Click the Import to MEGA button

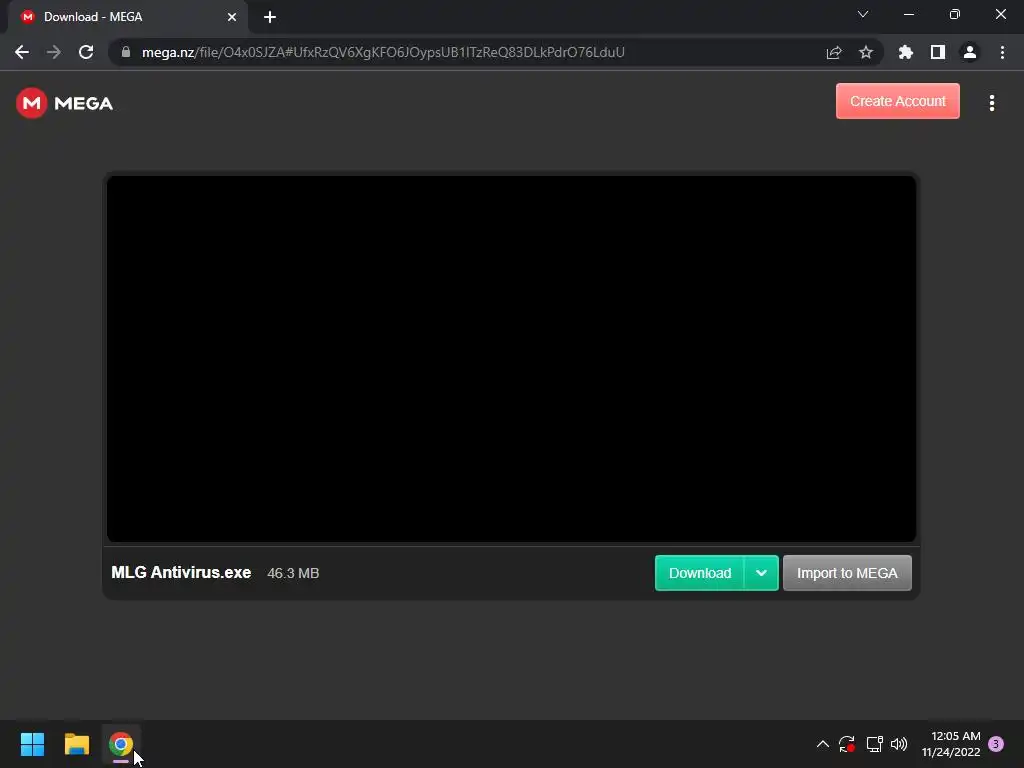click(x=847, y=573)
